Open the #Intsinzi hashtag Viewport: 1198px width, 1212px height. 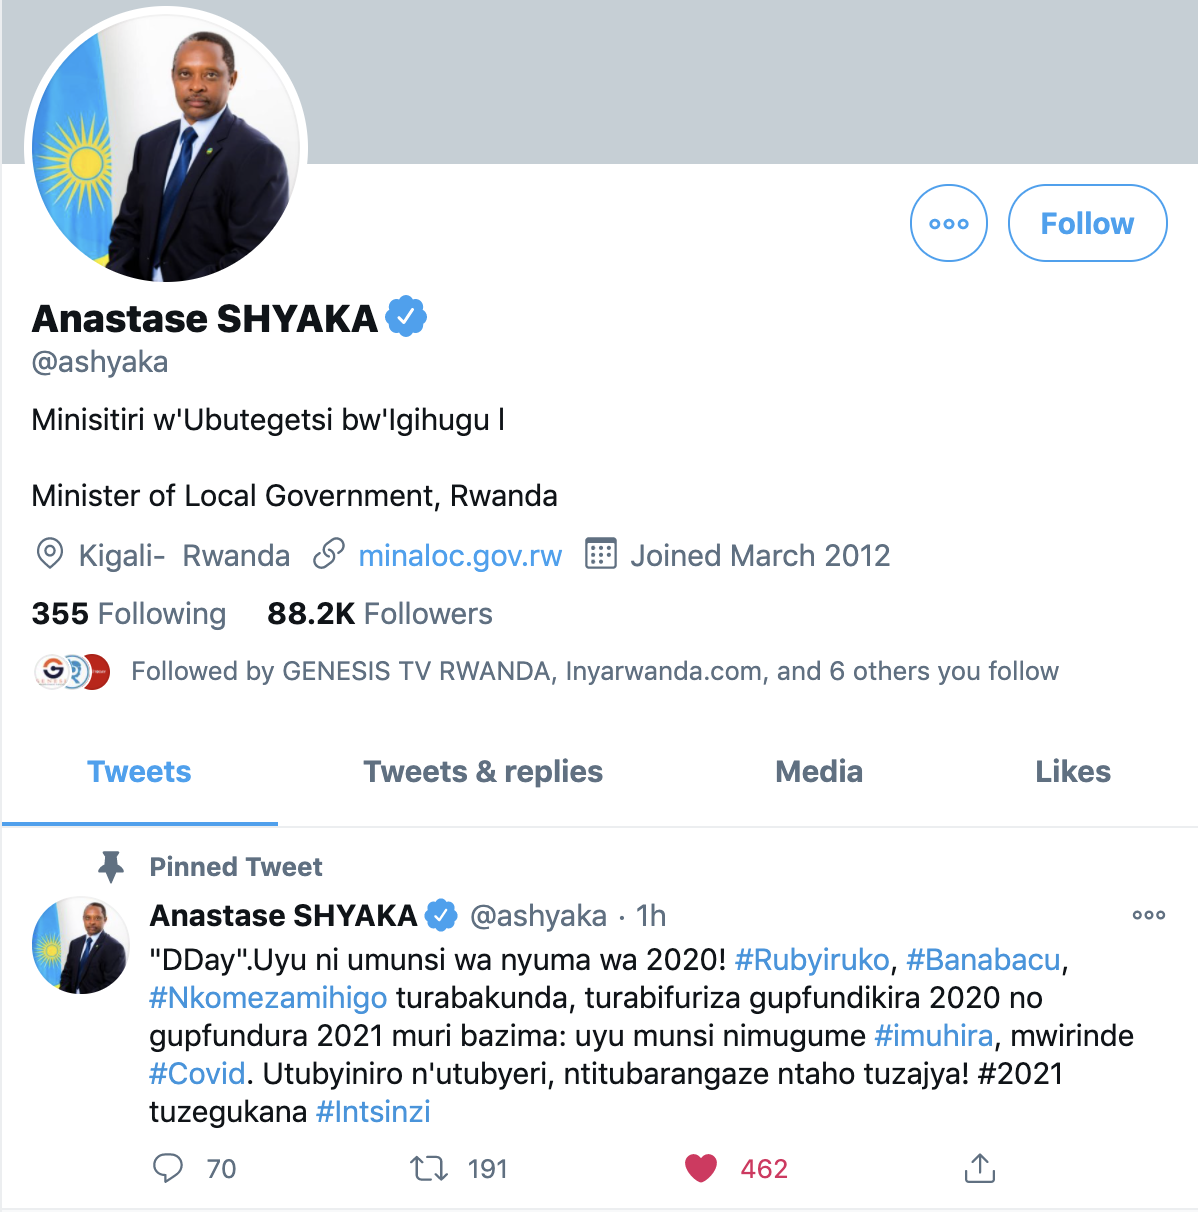pos(373,1112)
